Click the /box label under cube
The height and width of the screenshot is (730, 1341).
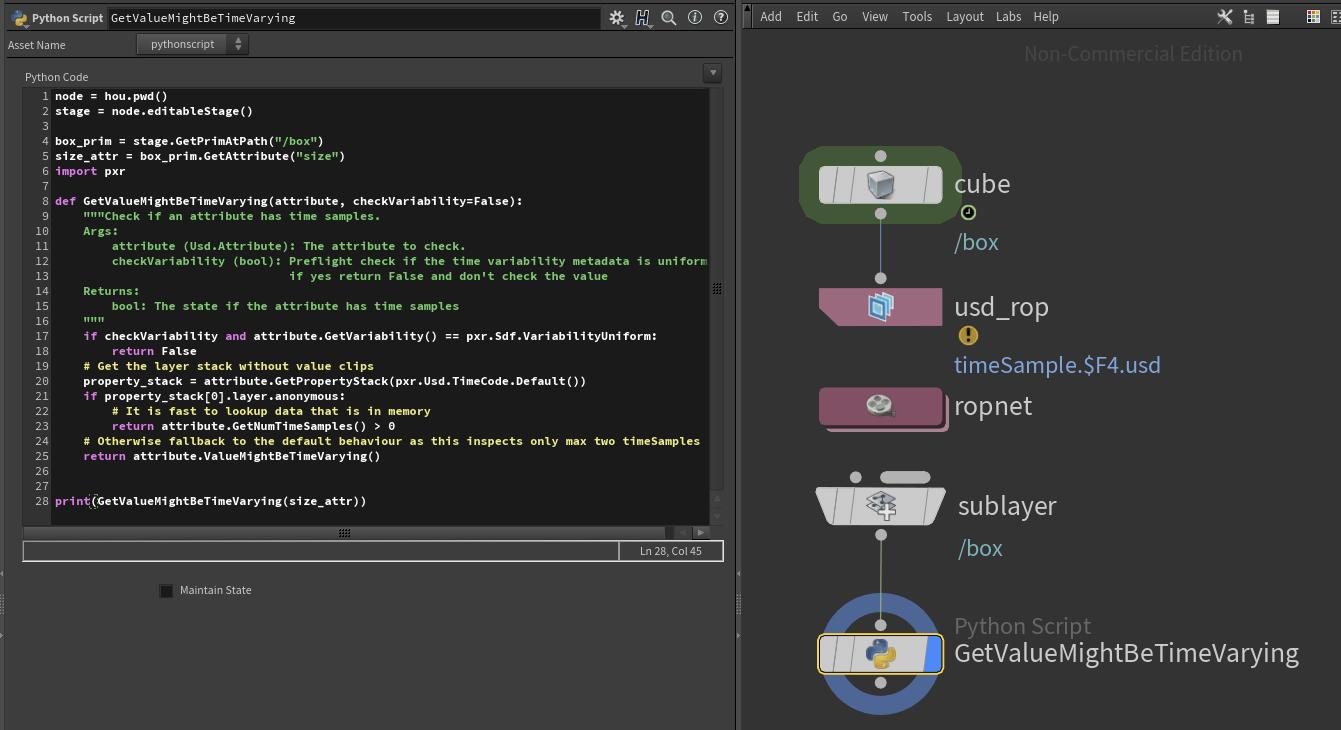(976, 243)
